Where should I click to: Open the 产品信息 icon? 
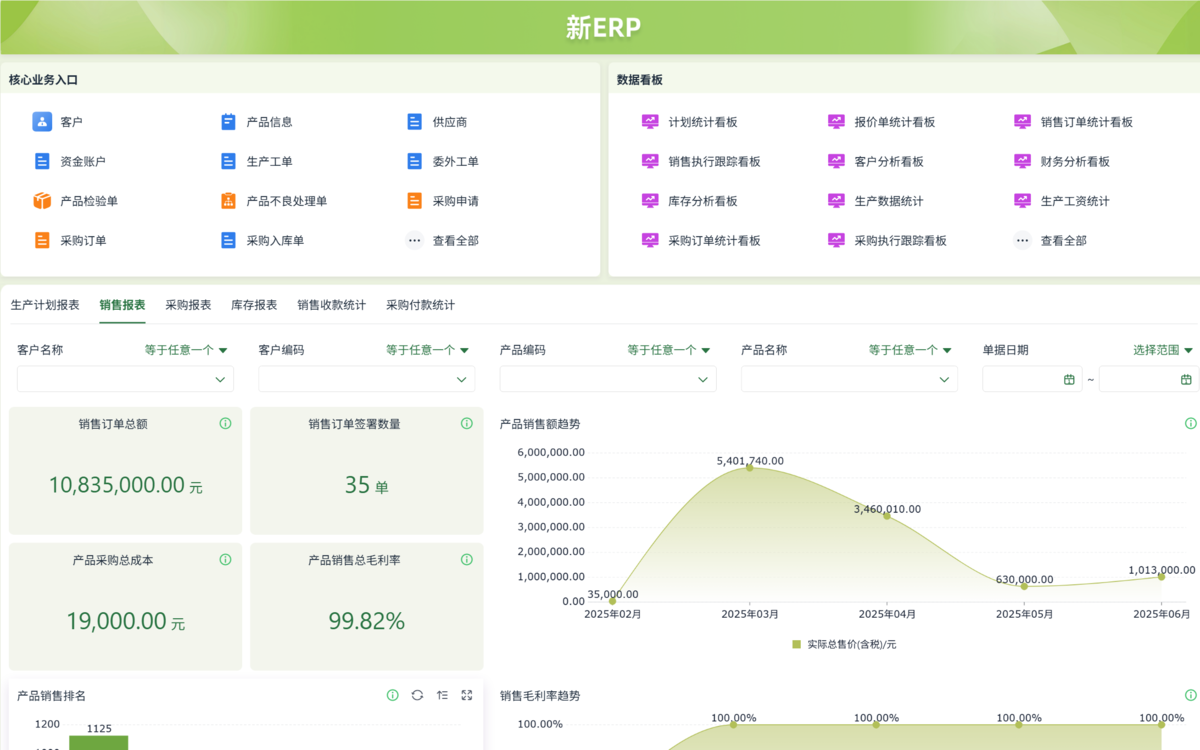coord(228,122)
